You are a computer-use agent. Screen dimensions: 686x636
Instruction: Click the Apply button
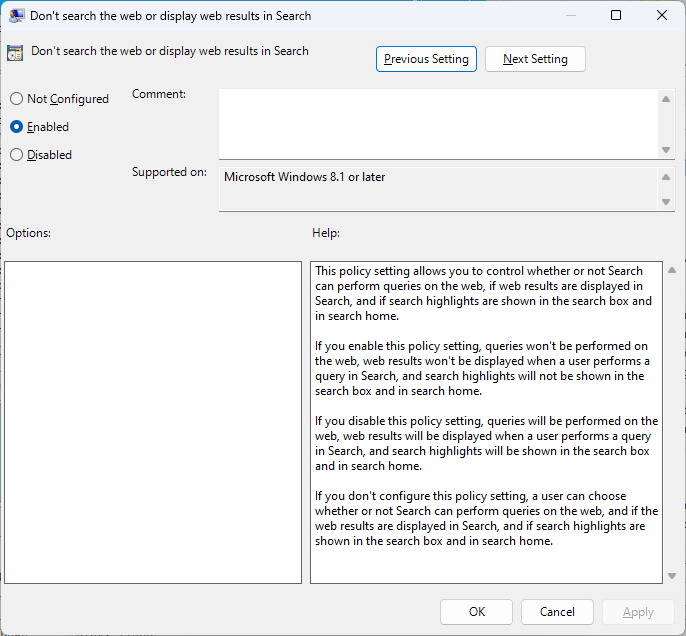coord(638,612)
